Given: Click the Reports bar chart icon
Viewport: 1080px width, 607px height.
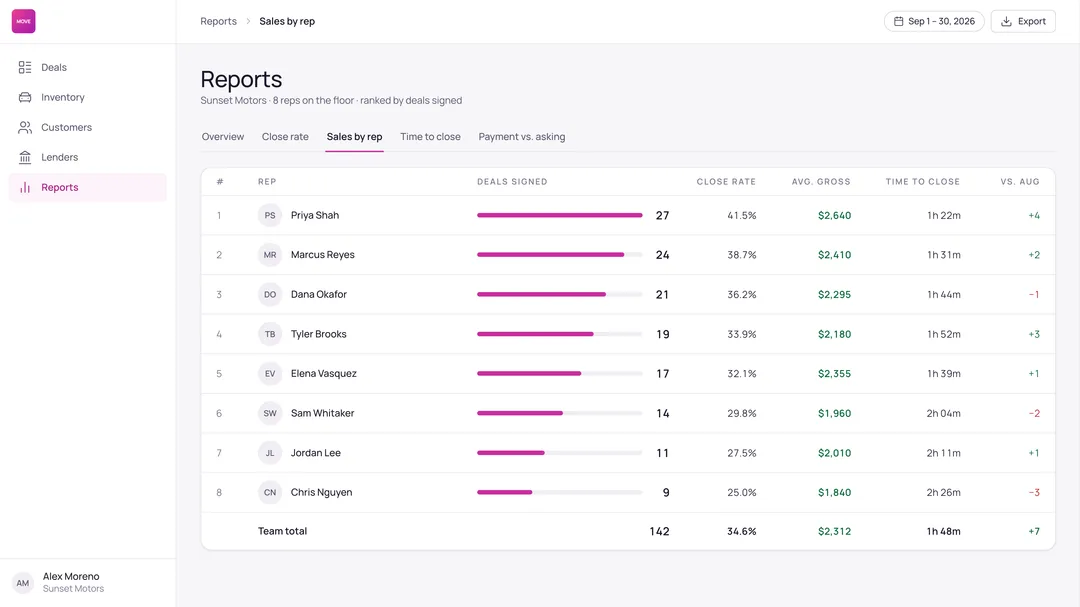Looking at the screenshot, I should [25, 187].
